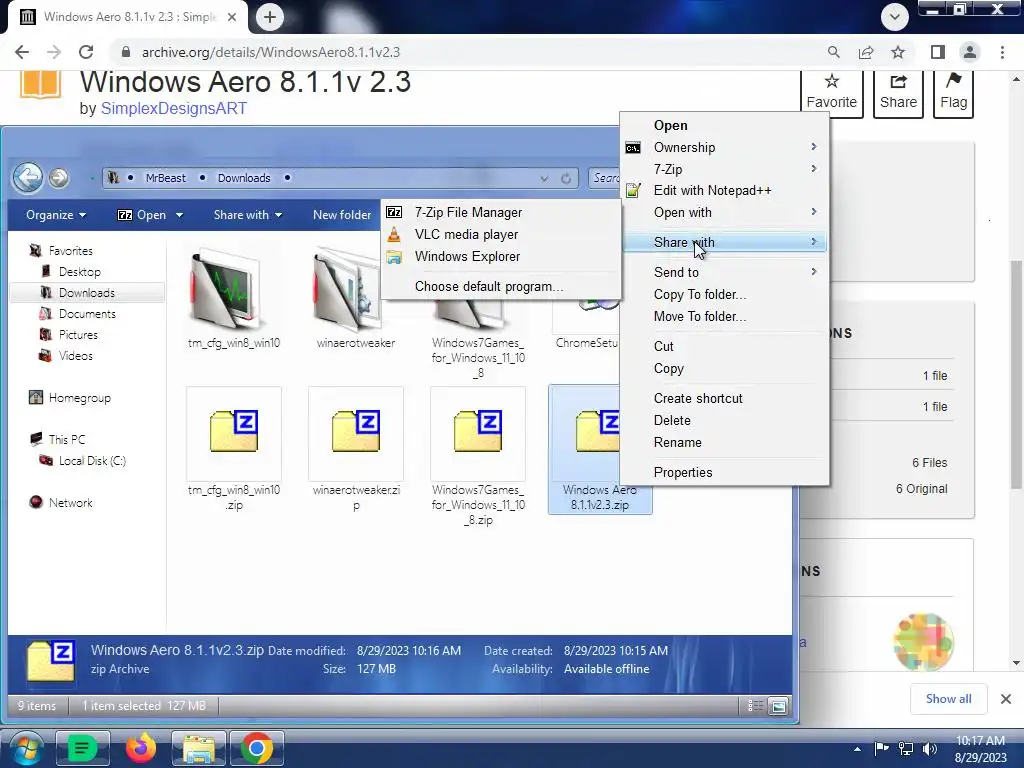This screenshot has height=768, width=1024.
Task: Select Videos in navigation pane
Action: click(x=75, y=356)
